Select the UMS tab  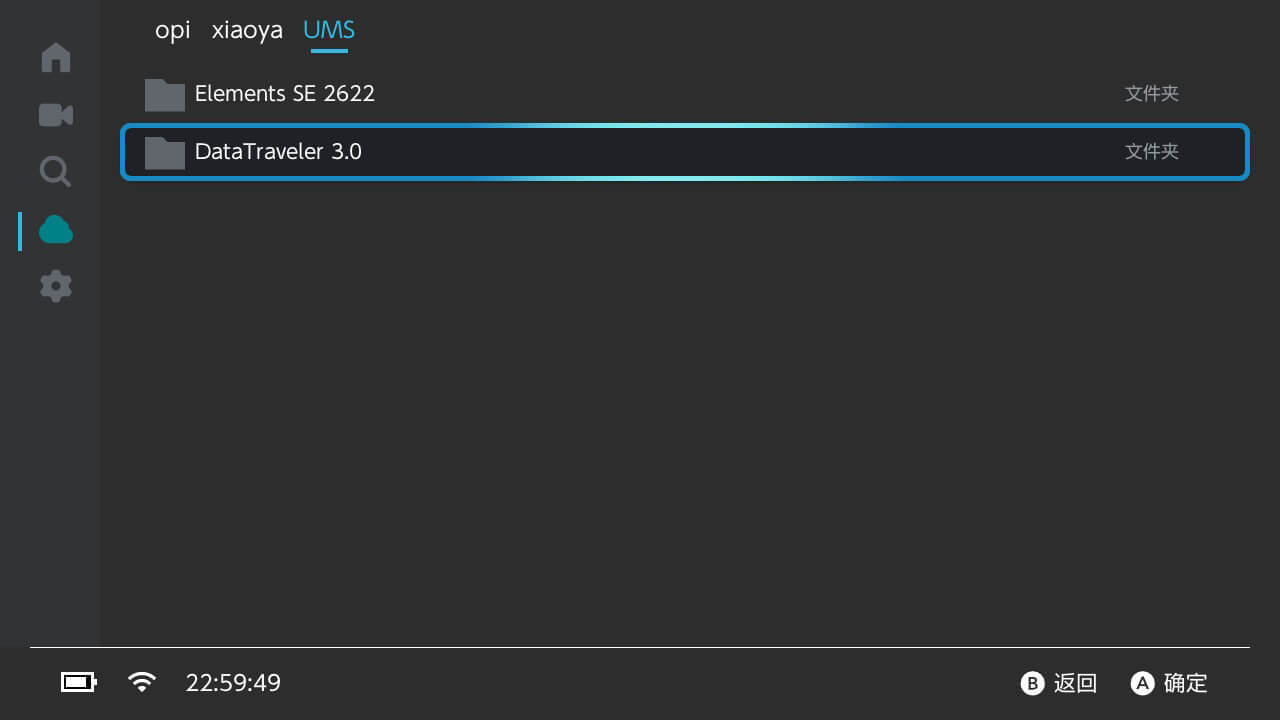click(329, 31)
